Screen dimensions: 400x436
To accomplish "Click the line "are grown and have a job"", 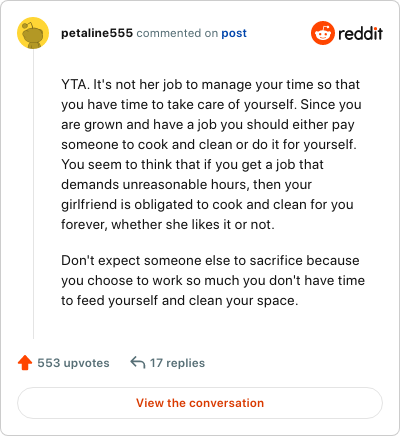I will pos(208,124).
